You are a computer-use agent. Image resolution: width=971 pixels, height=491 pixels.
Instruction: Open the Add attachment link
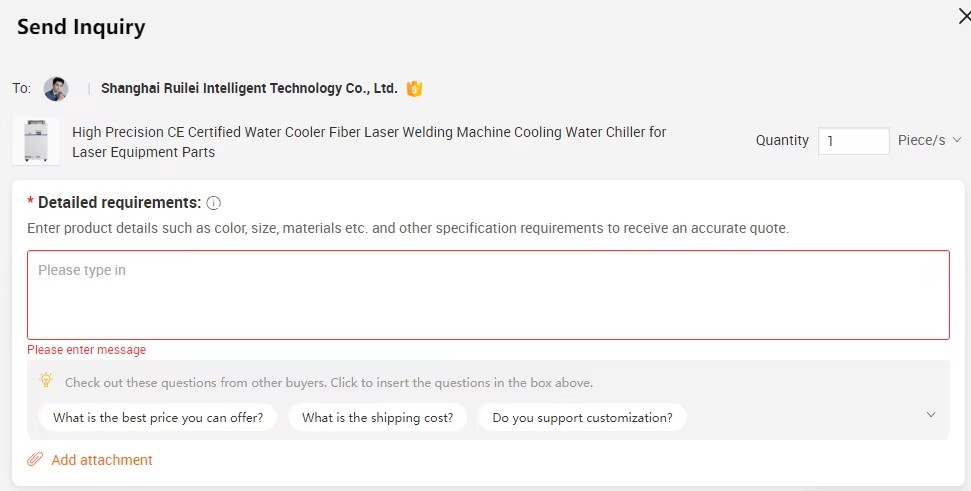pyautogui.click(x=102, y=460)
